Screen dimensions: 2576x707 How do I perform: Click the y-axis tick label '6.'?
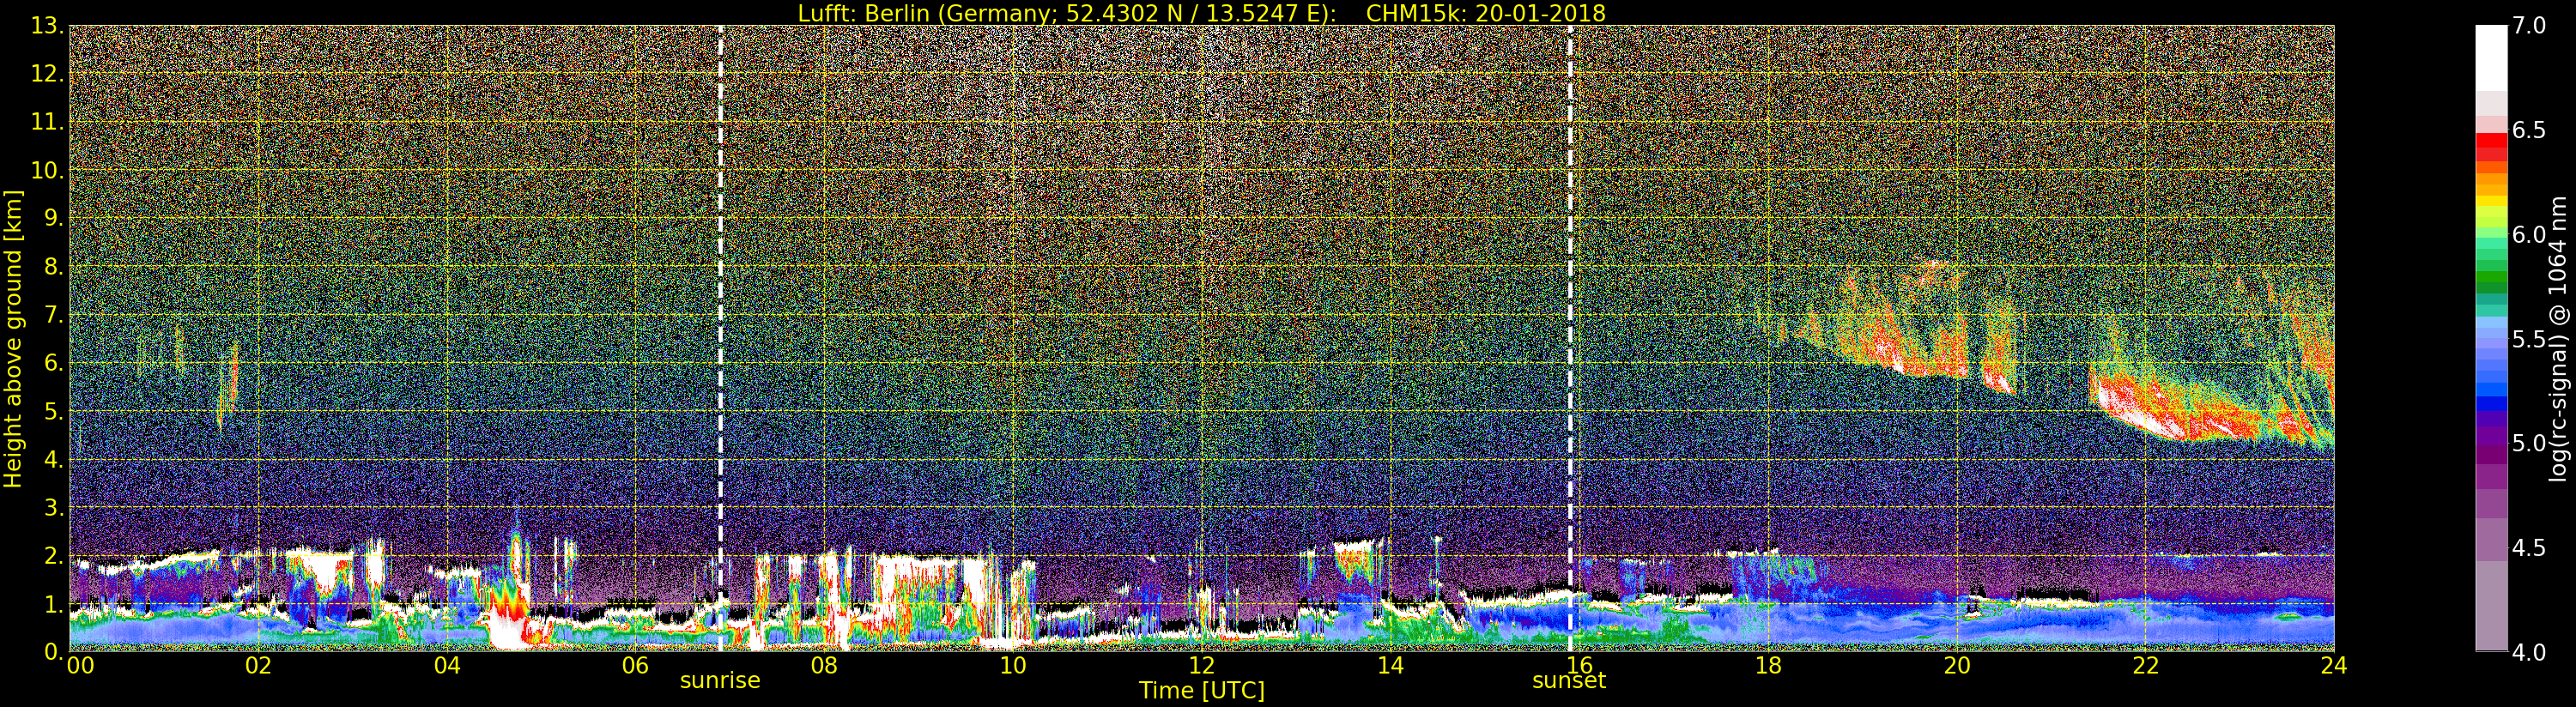pos(53,363)
